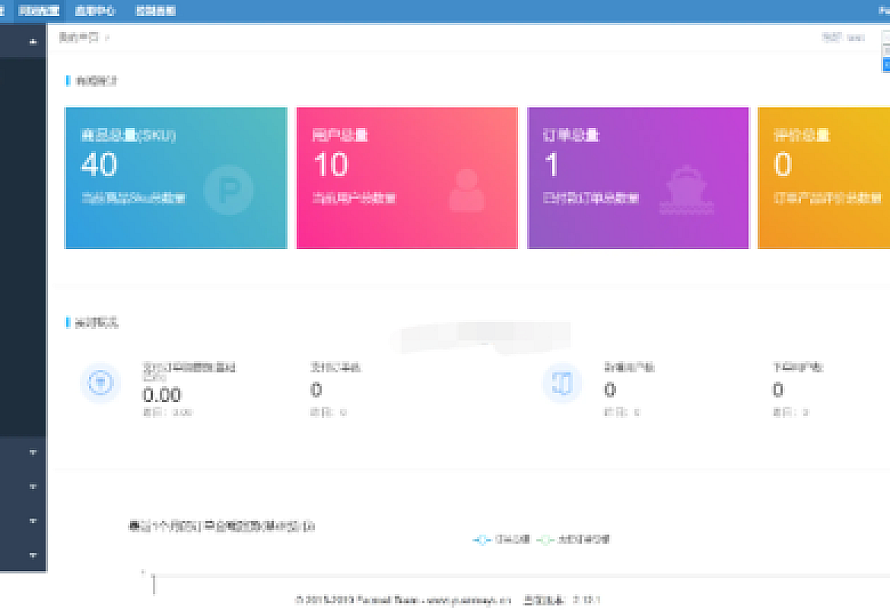Open the website link in the footer
Image resolution: width=890 pixels, height=610 pixels.
pos(468,600)
